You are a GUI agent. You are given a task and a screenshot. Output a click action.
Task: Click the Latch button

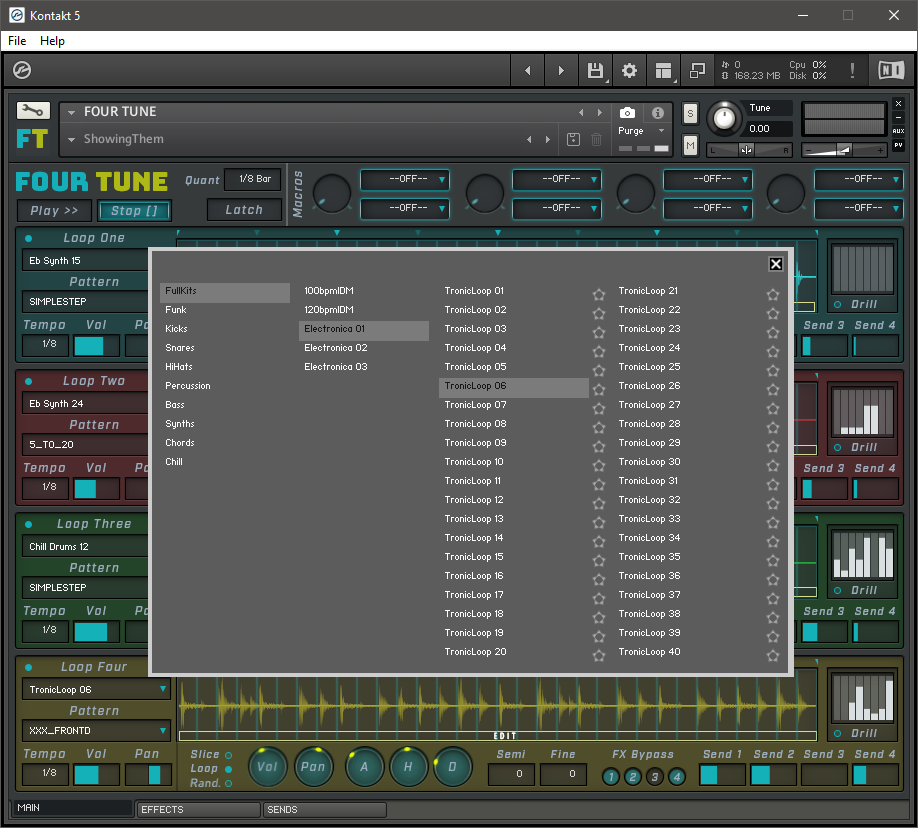tap(244, 210)
